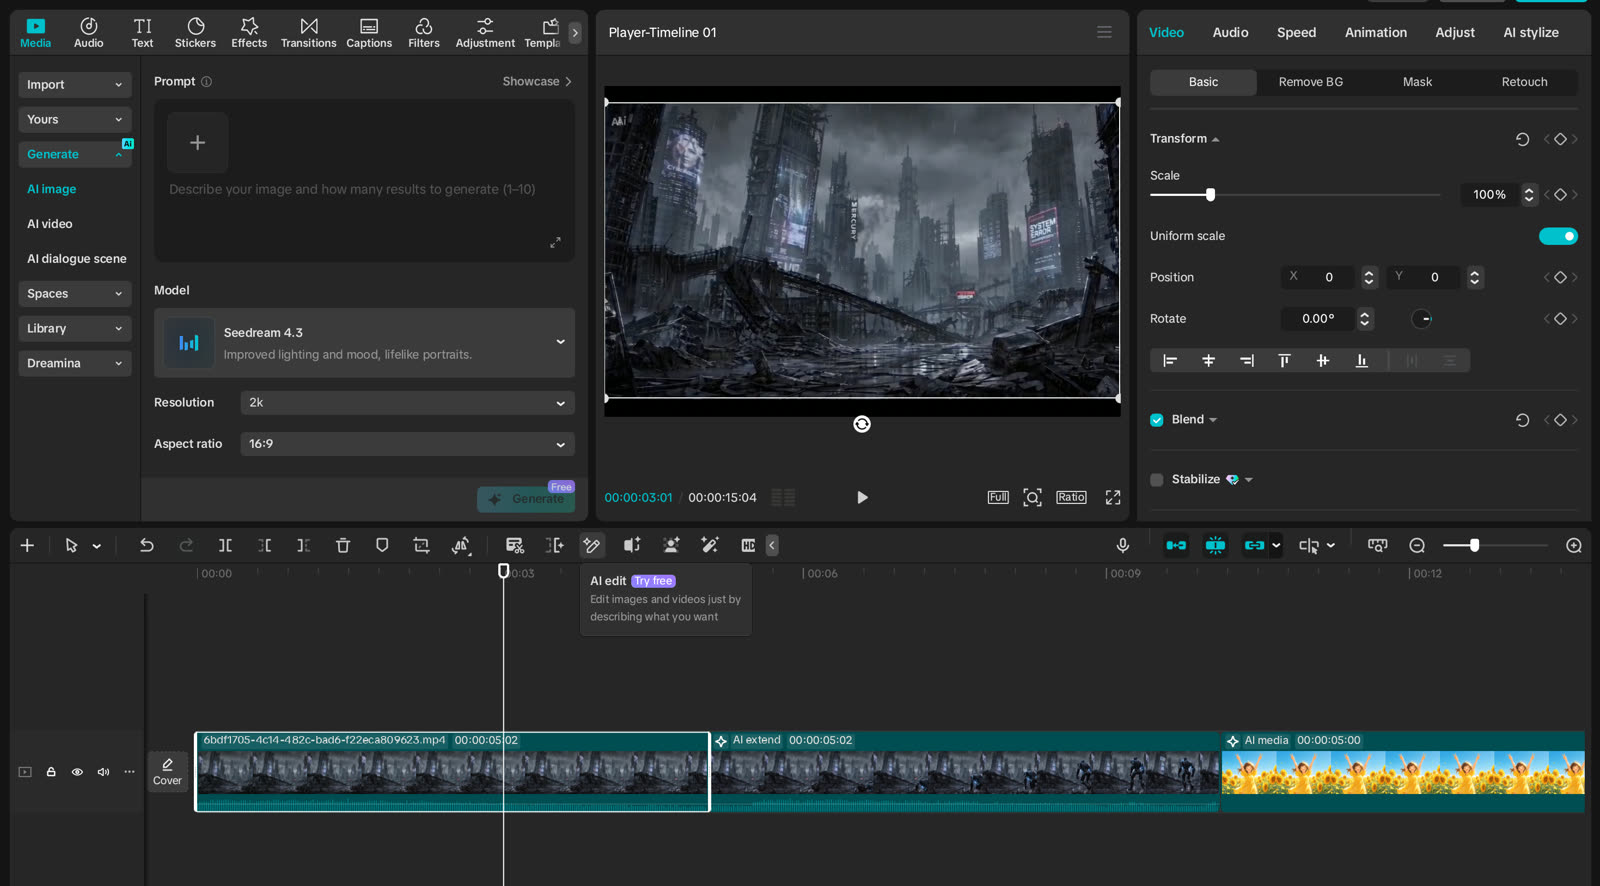
Task: Toggle main track magnet snapping
Action: [x=1176, y=545]
